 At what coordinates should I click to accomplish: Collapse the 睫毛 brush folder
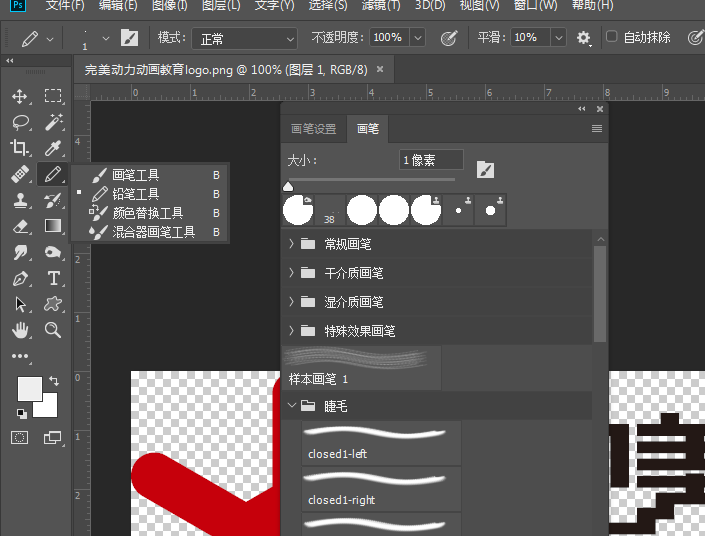tap(292, 406)
